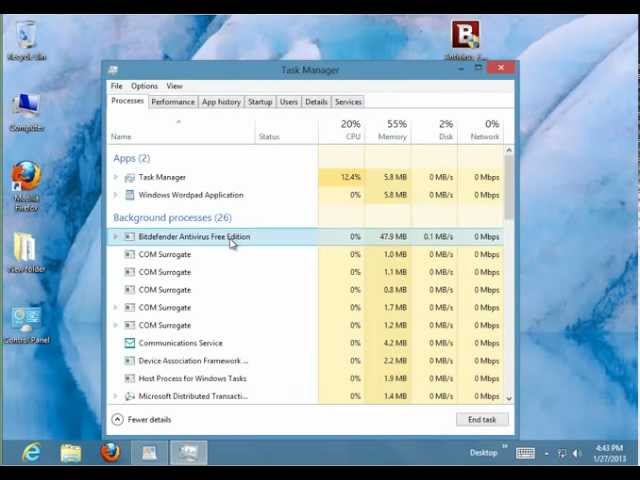This screenshot has width=640, height=480.
Task: Switch to the Startup tab
Action: point(260,102)
